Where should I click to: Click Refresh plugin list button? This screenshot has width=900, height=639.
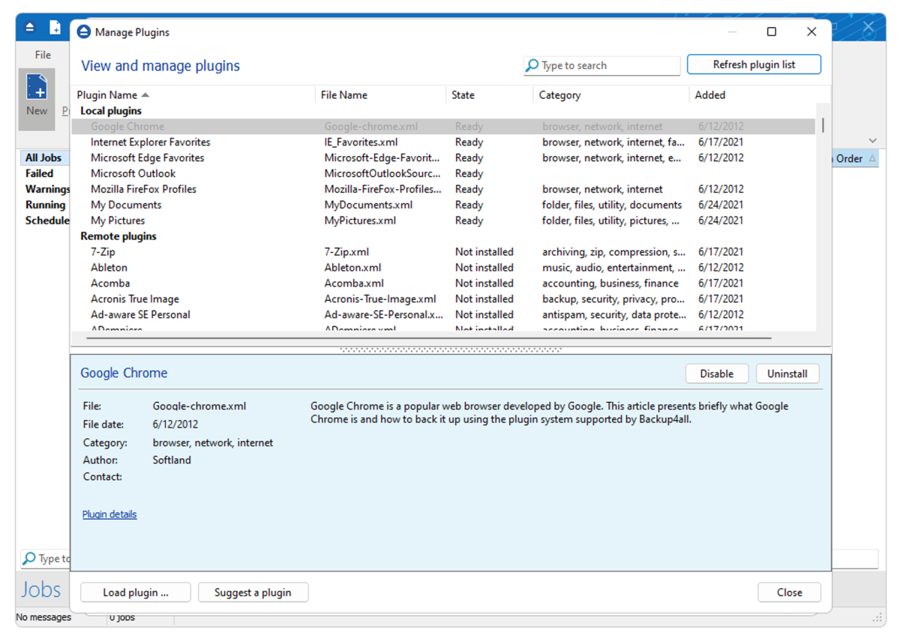click(x=754, y=65)
